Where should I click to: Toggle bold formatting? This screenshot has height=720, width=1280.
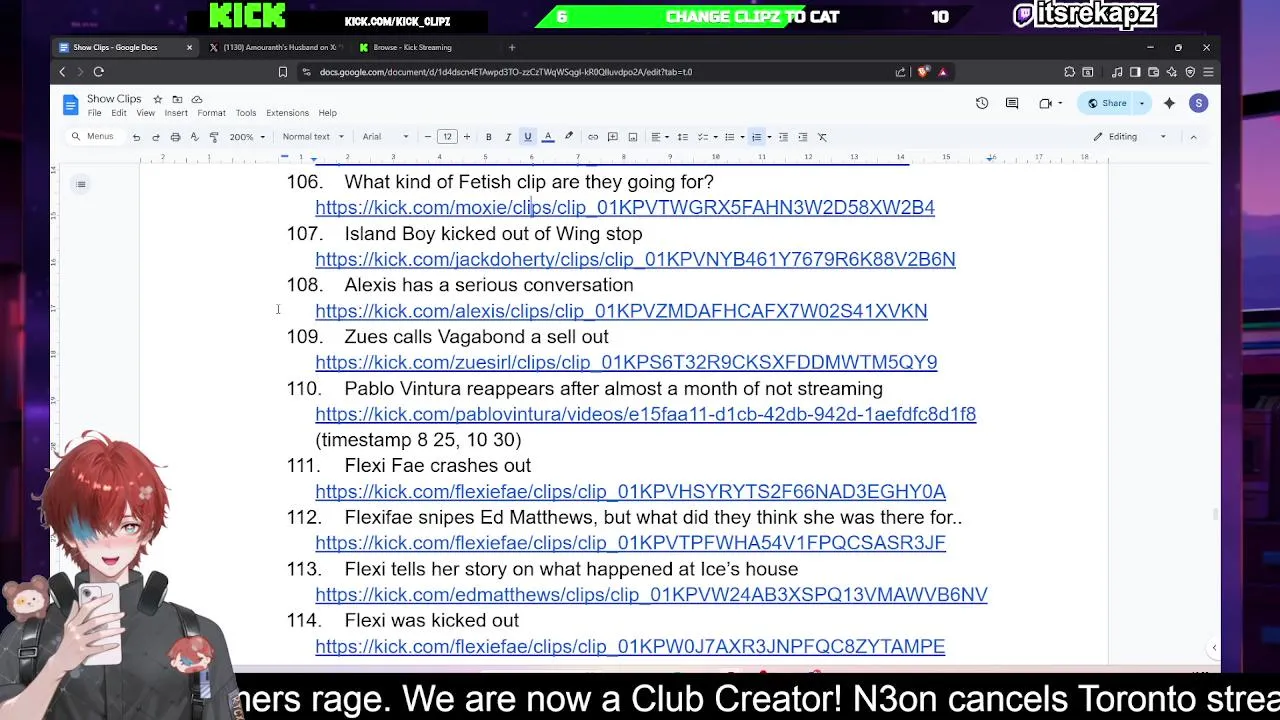(x=488, y=137)
